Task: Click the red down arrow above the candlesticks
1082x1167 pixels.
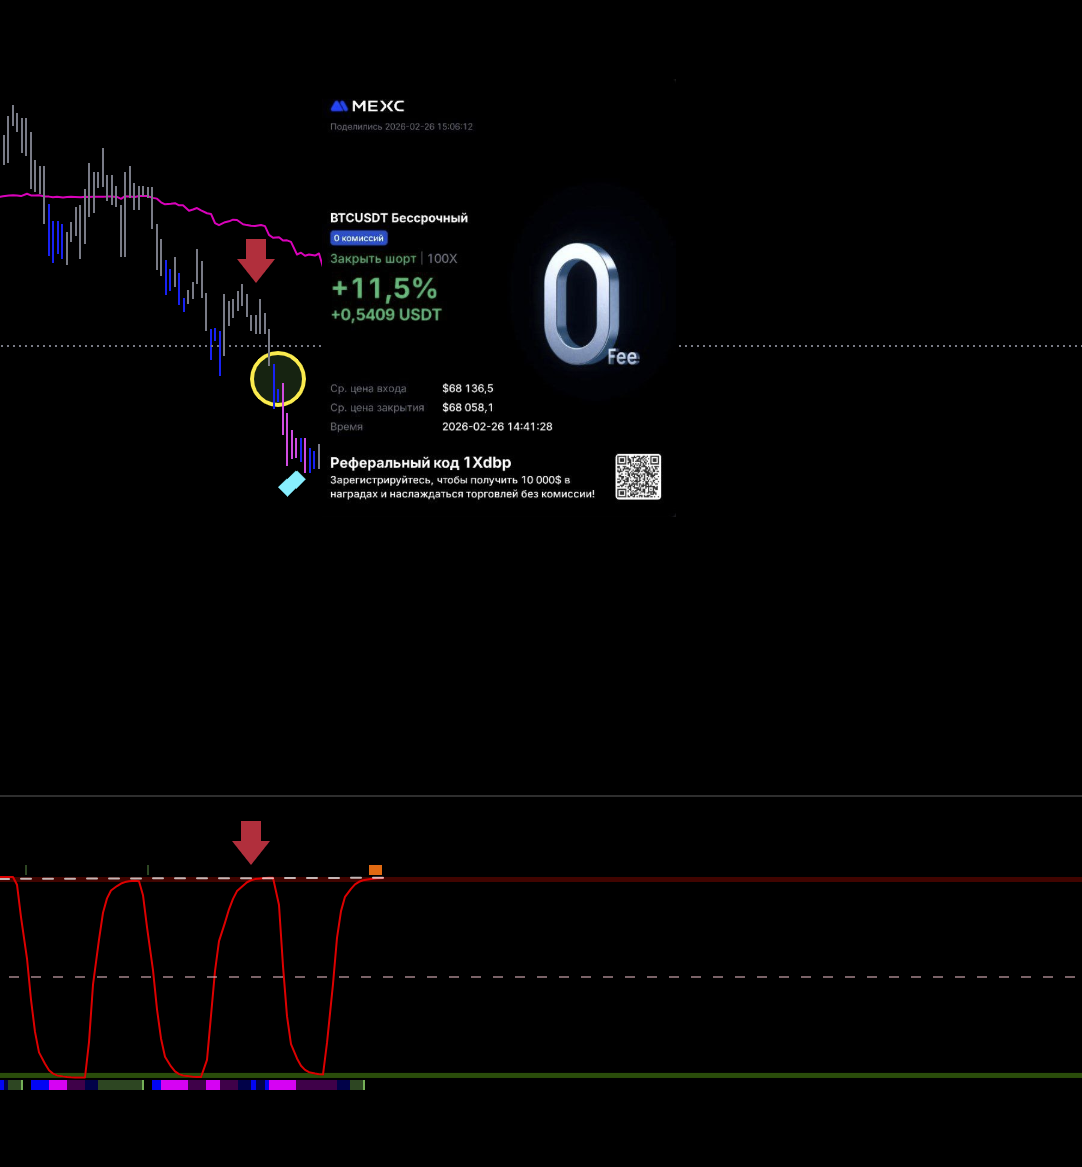Action: tap(256, 260)
